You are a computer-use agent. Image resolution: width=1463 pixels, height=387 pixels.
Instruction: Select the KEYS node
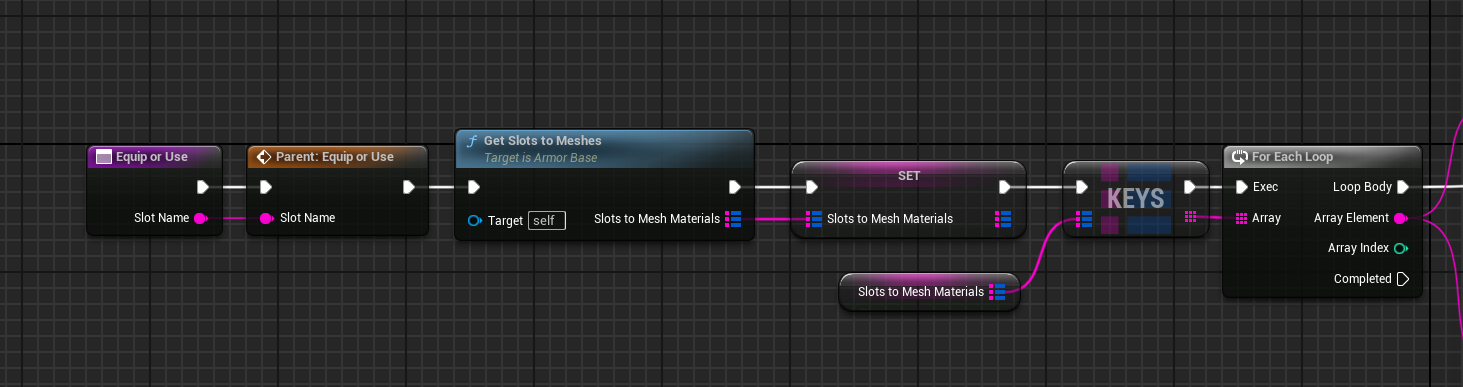1136,199
